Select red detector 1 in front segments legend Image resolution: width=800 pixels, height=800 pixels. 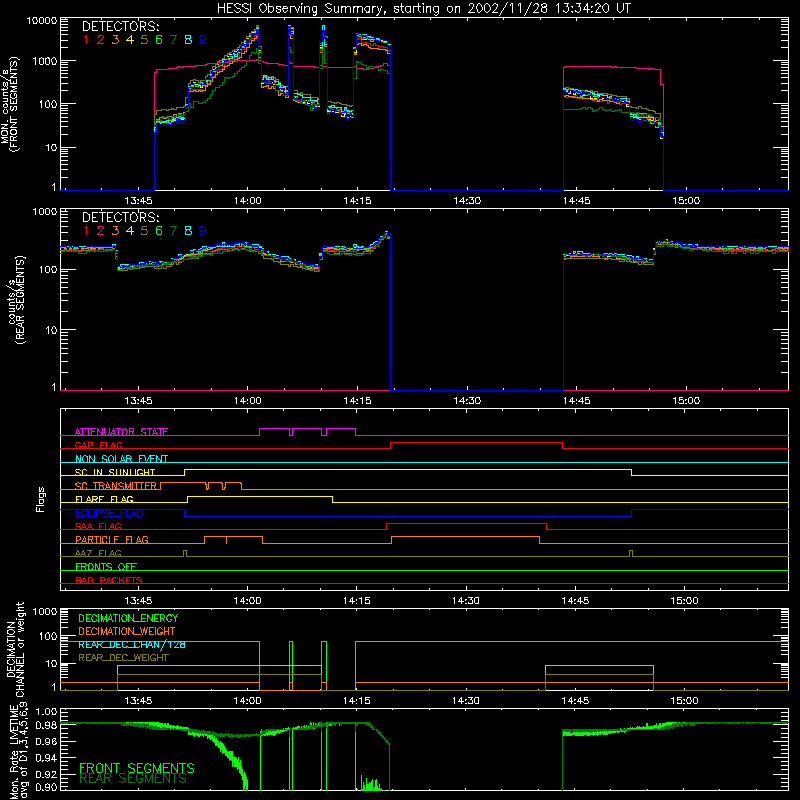pos(86,40)
